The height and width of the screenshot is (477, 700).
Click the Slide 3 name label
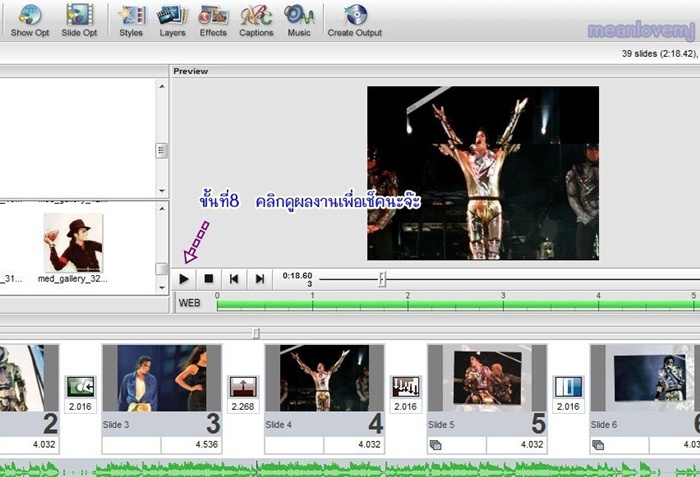pyautogui.click(x=116, y=425)
